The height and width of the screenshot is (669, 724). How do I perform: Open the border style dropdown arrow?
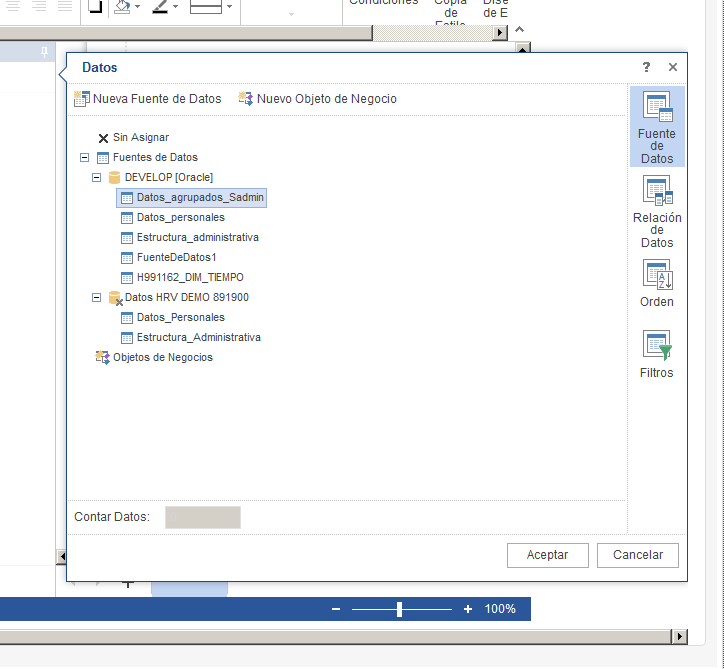point(229,6)
